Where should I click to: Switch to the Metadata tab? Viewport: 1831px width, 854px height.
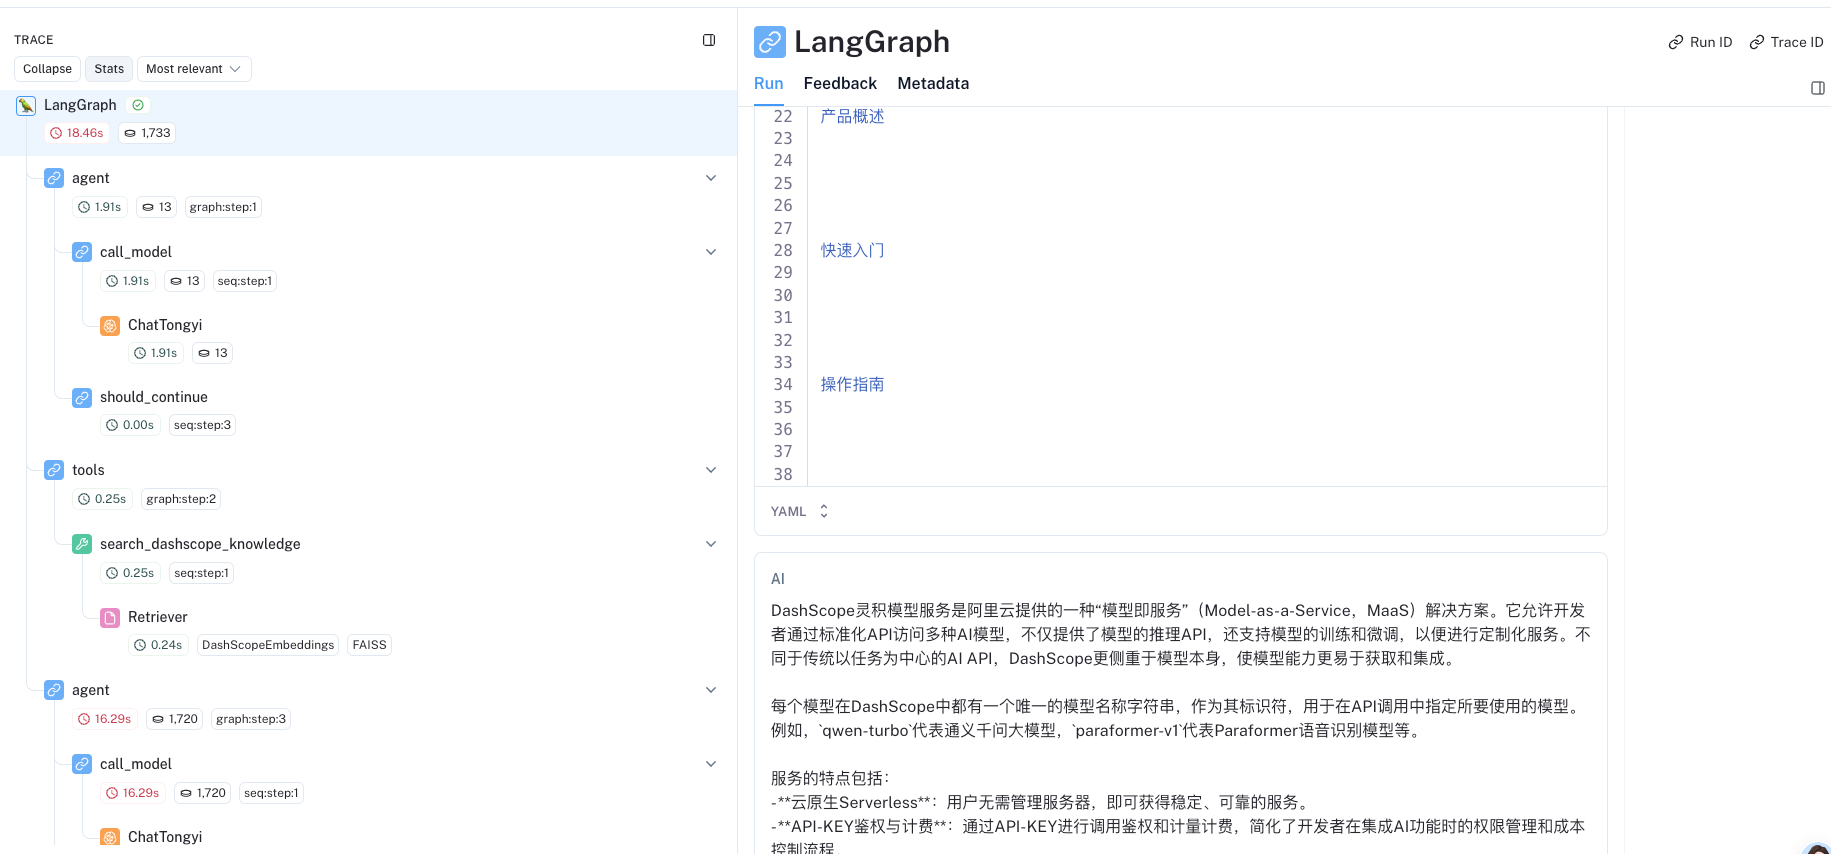point(933,84)
